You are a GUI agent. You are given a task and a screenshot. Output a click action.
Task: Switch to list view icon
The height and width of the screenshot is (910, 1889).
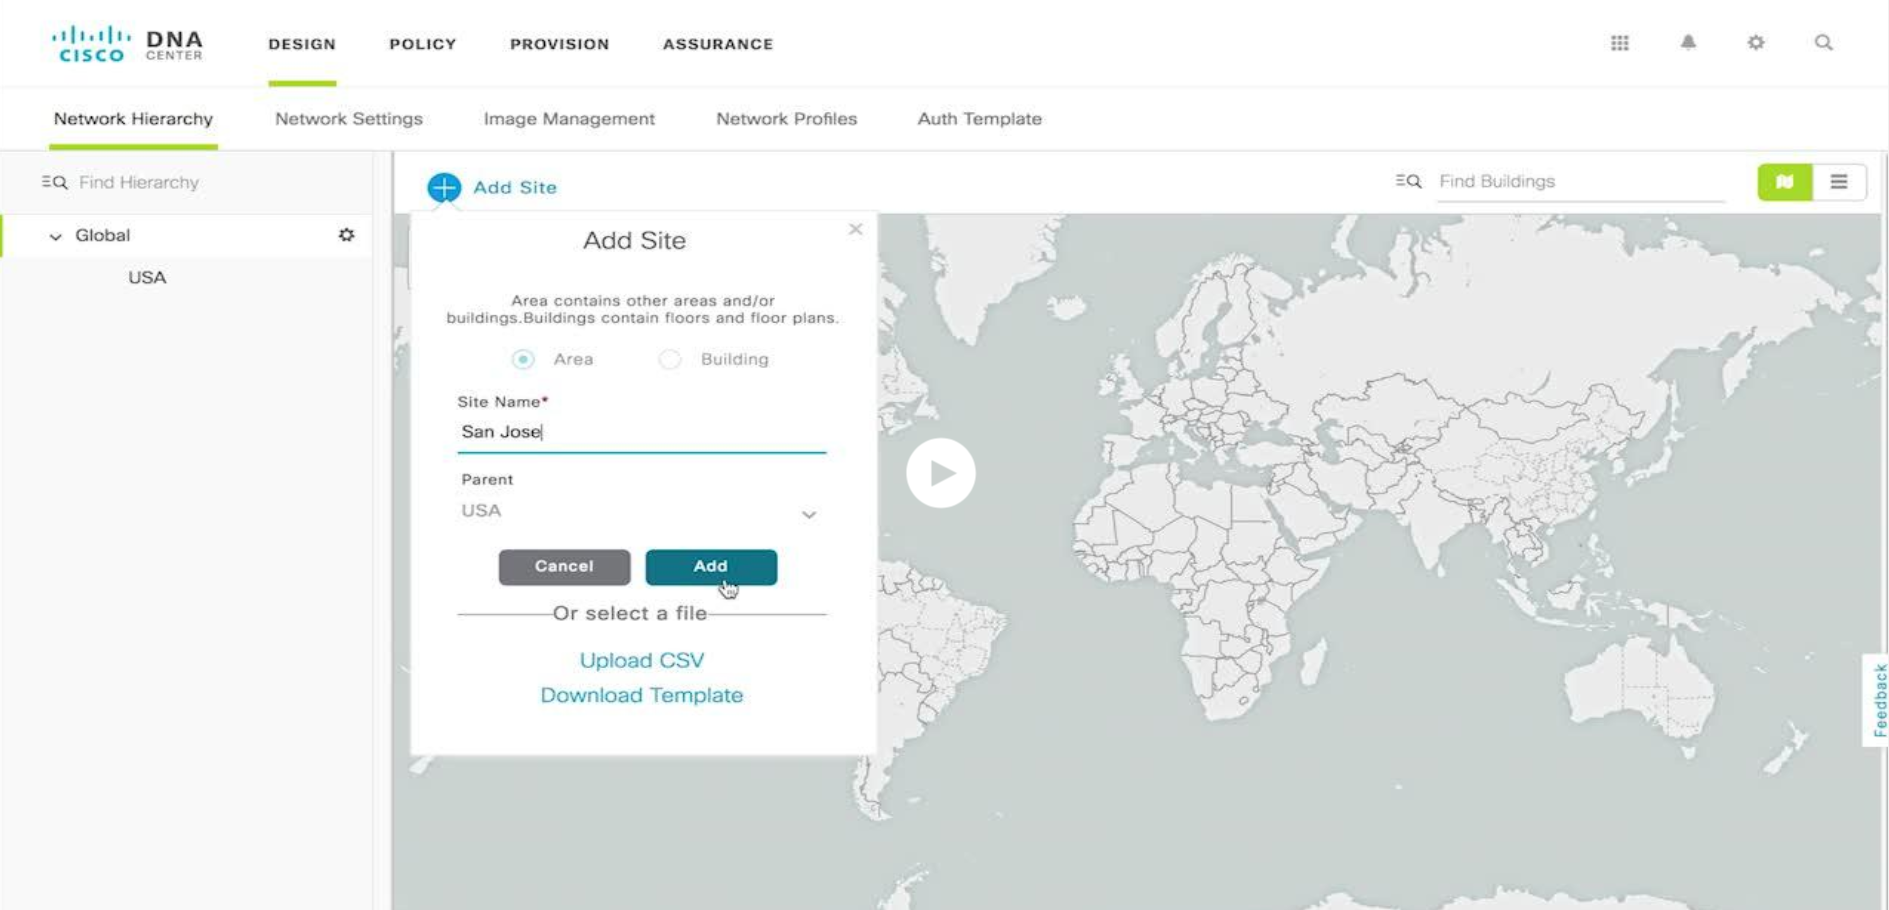1838,182
